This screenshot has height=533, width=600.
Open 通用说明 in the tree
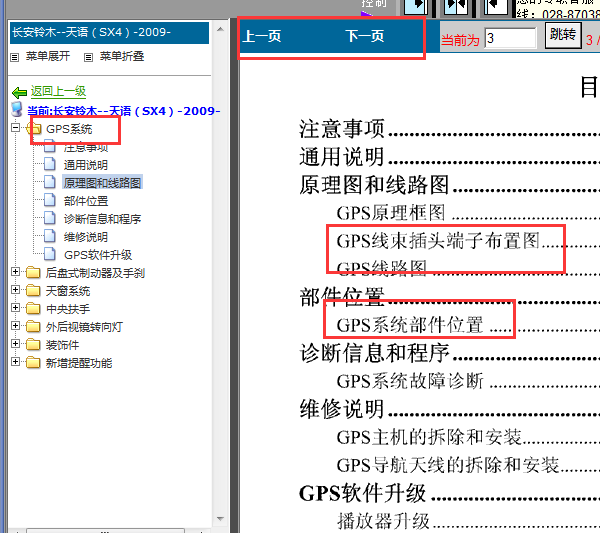tap(86, 165)
